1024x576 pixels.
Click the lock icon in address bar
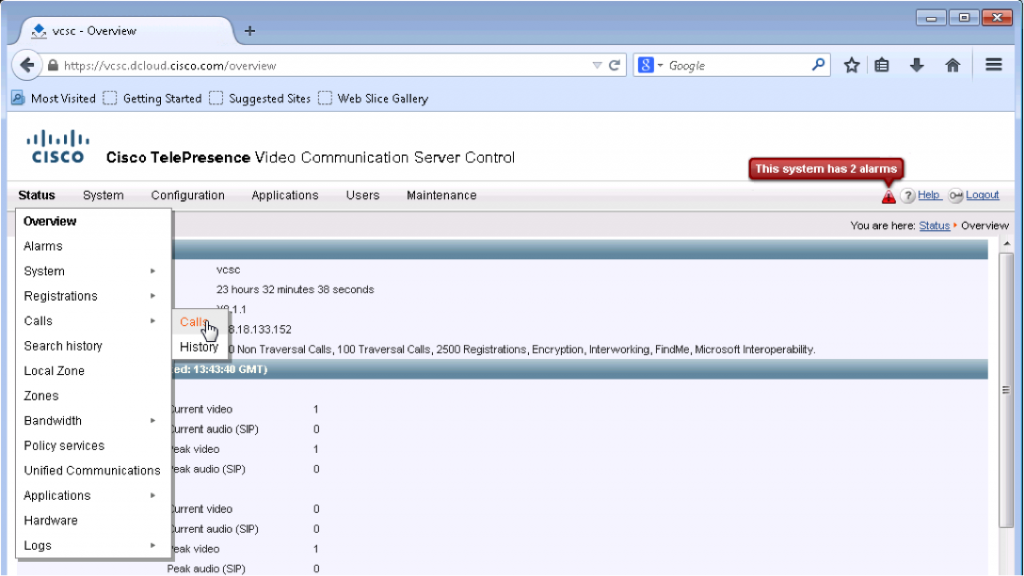pyautogui.click(x=53, y=65)
